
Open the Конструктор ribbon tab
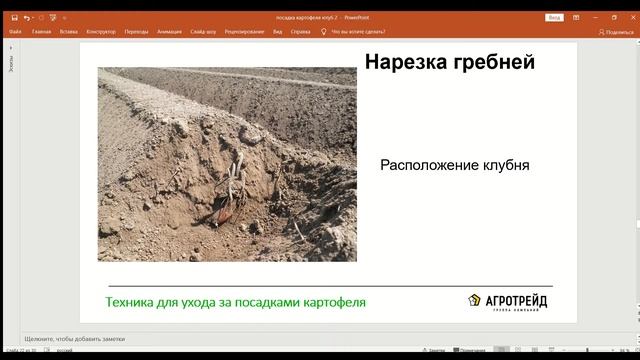pyautogui.click(x=101, y=32)
